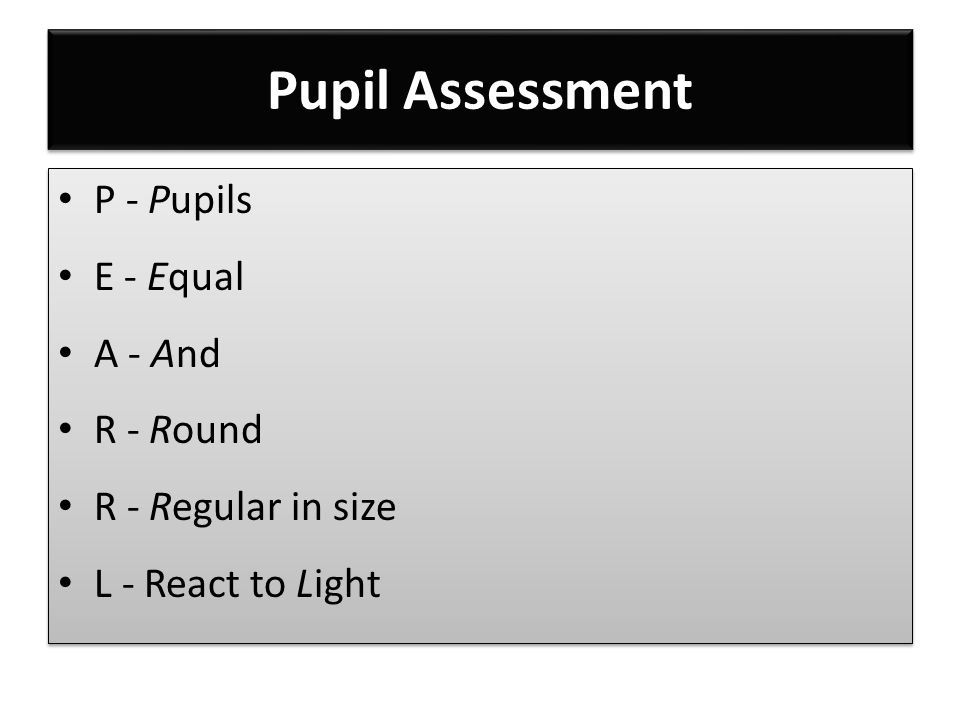Select the 'L - React to Light' line
960x720 pixels.
coord(238,584)
